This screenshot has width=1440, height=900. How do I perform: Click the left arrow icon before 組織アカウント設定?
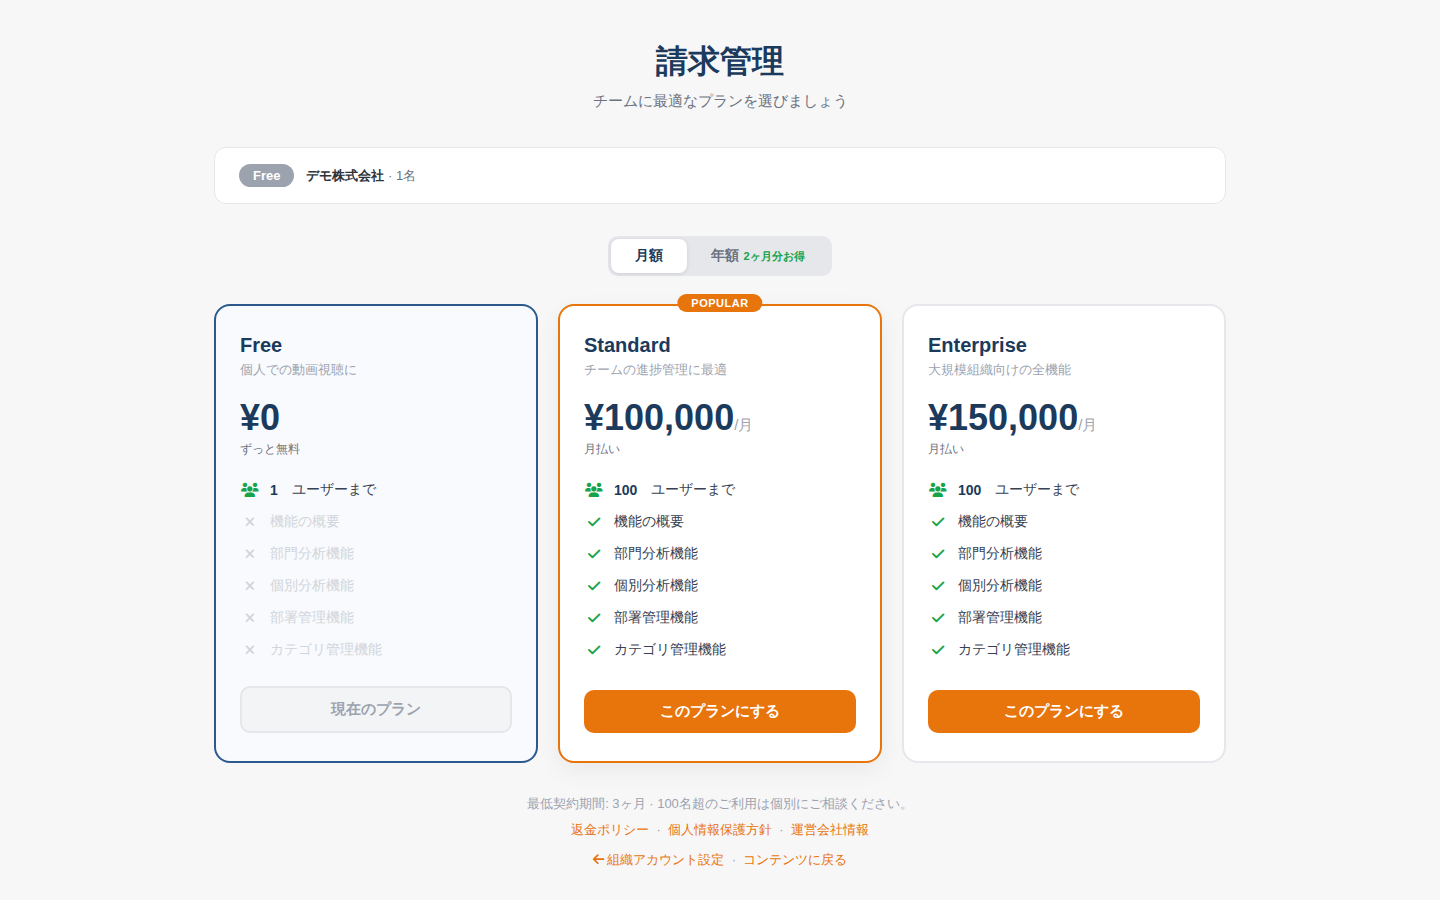(x=598, y=859)
